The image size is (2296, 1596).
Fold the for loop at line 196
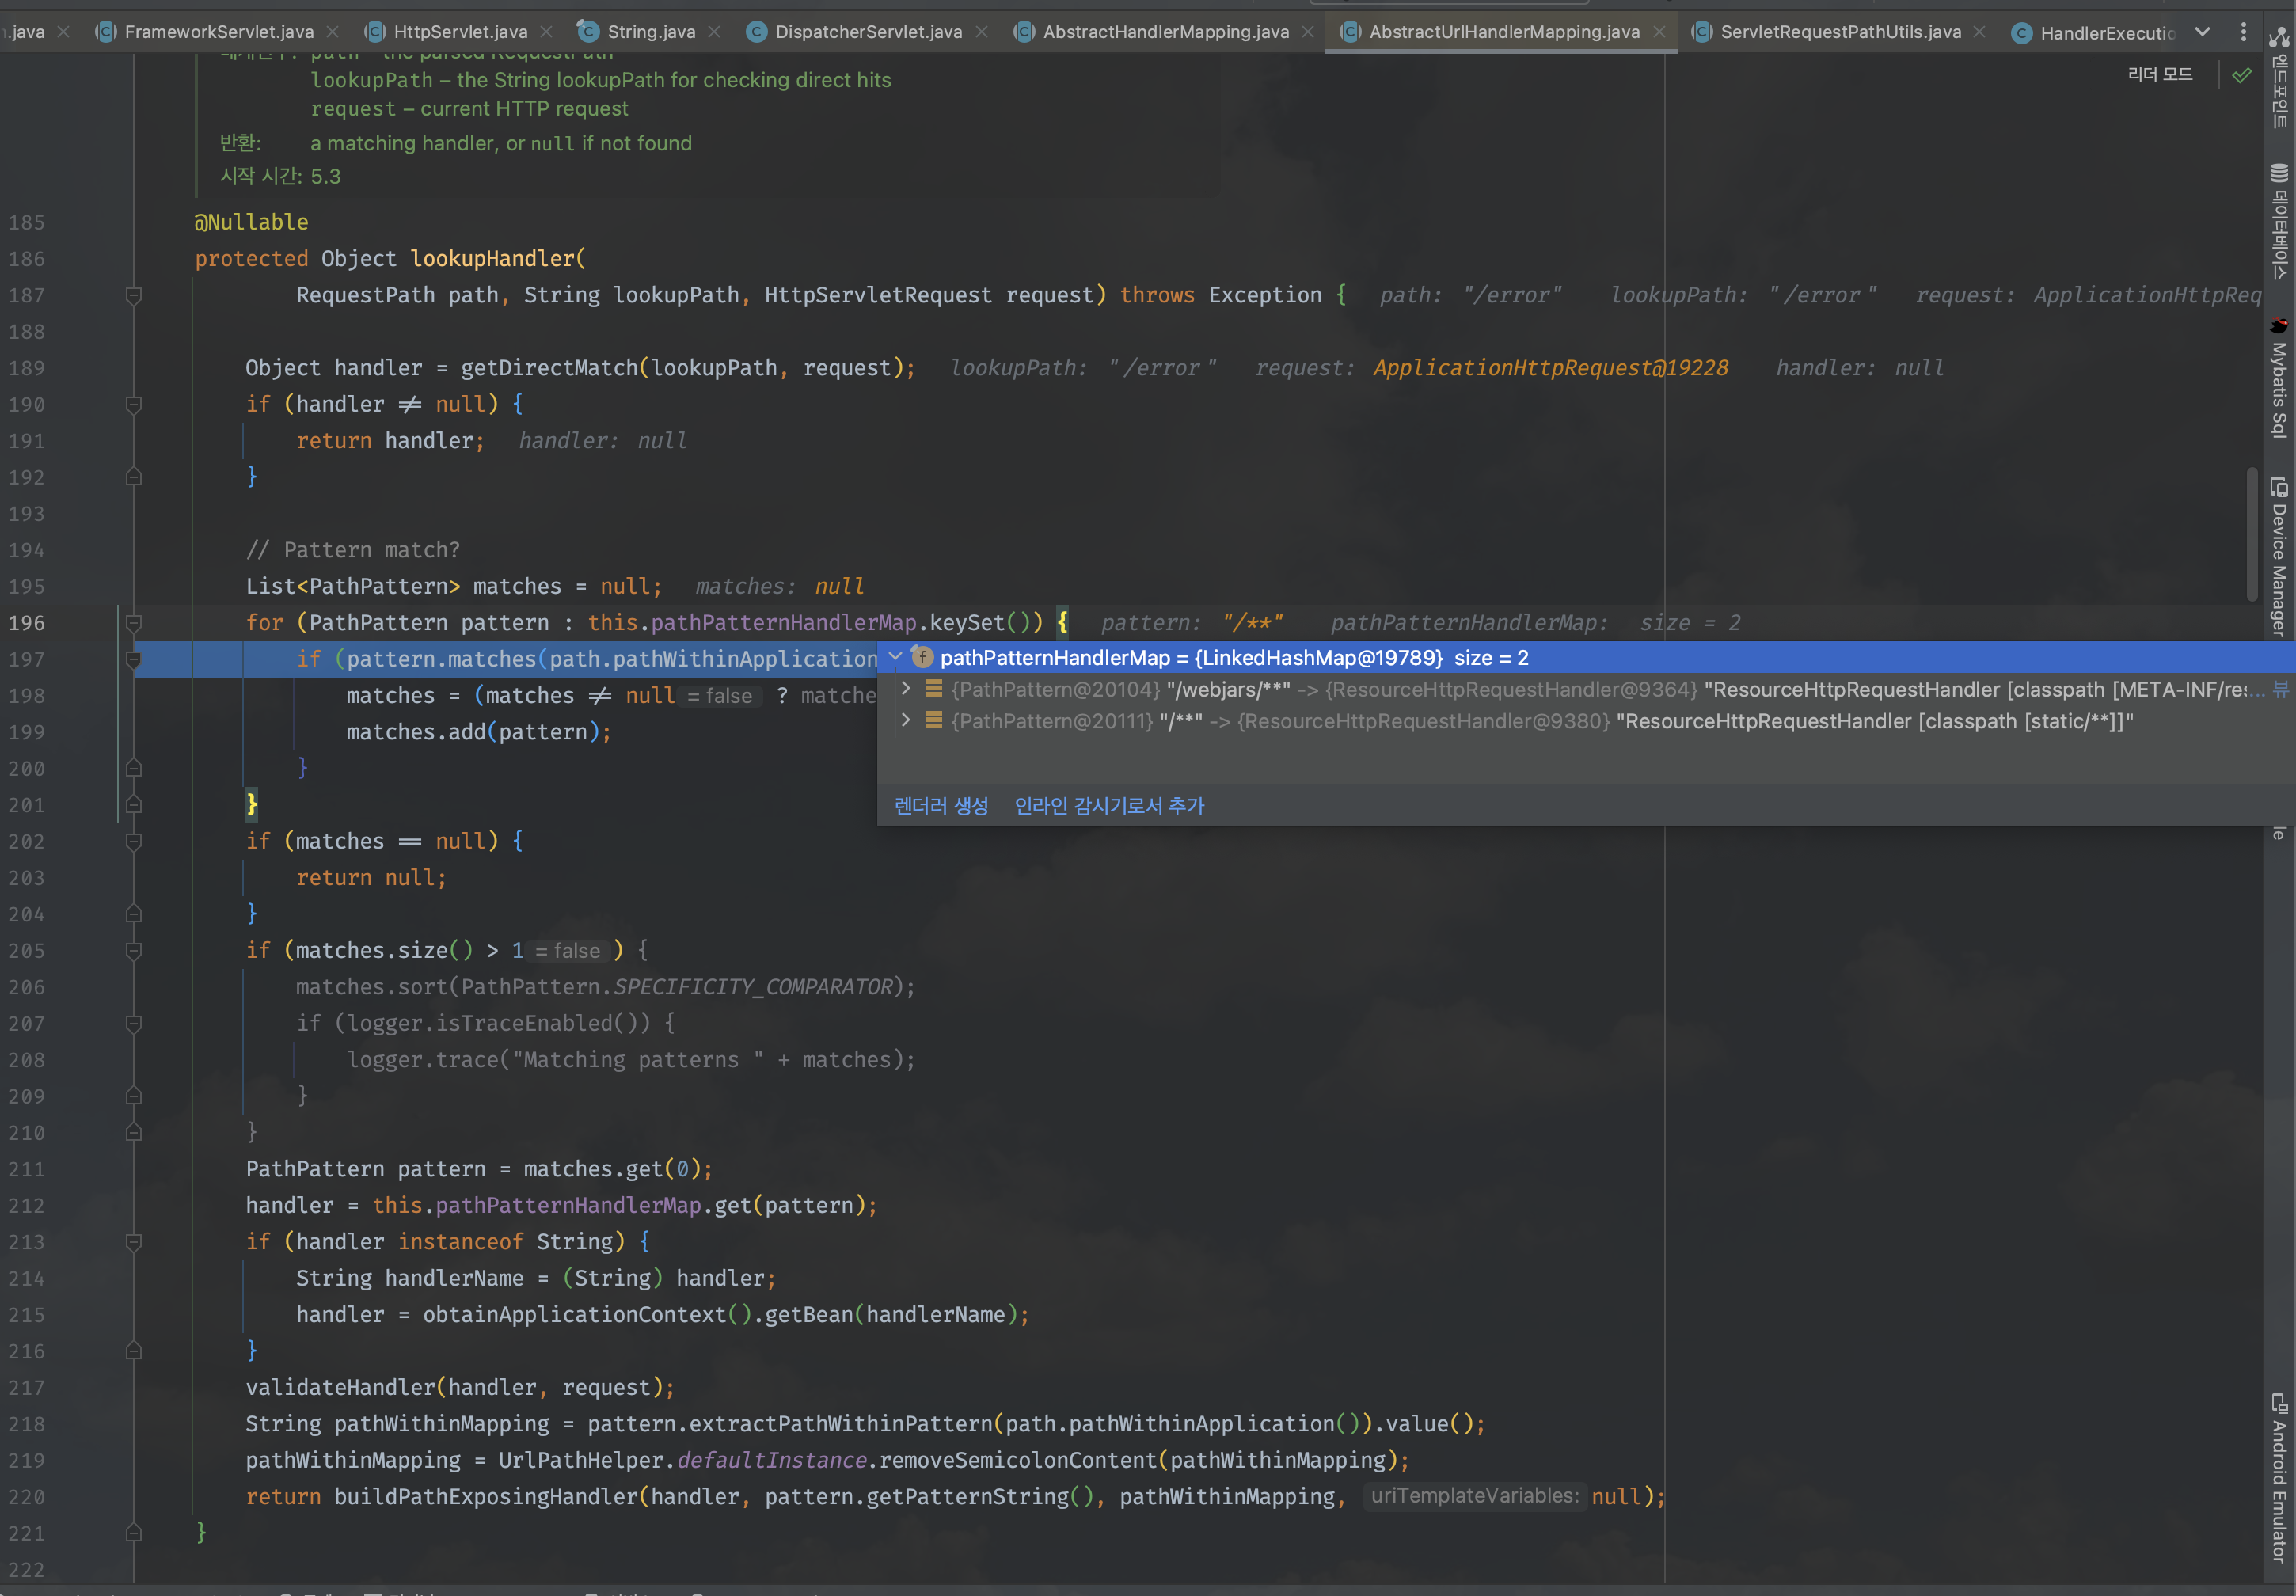134,622
